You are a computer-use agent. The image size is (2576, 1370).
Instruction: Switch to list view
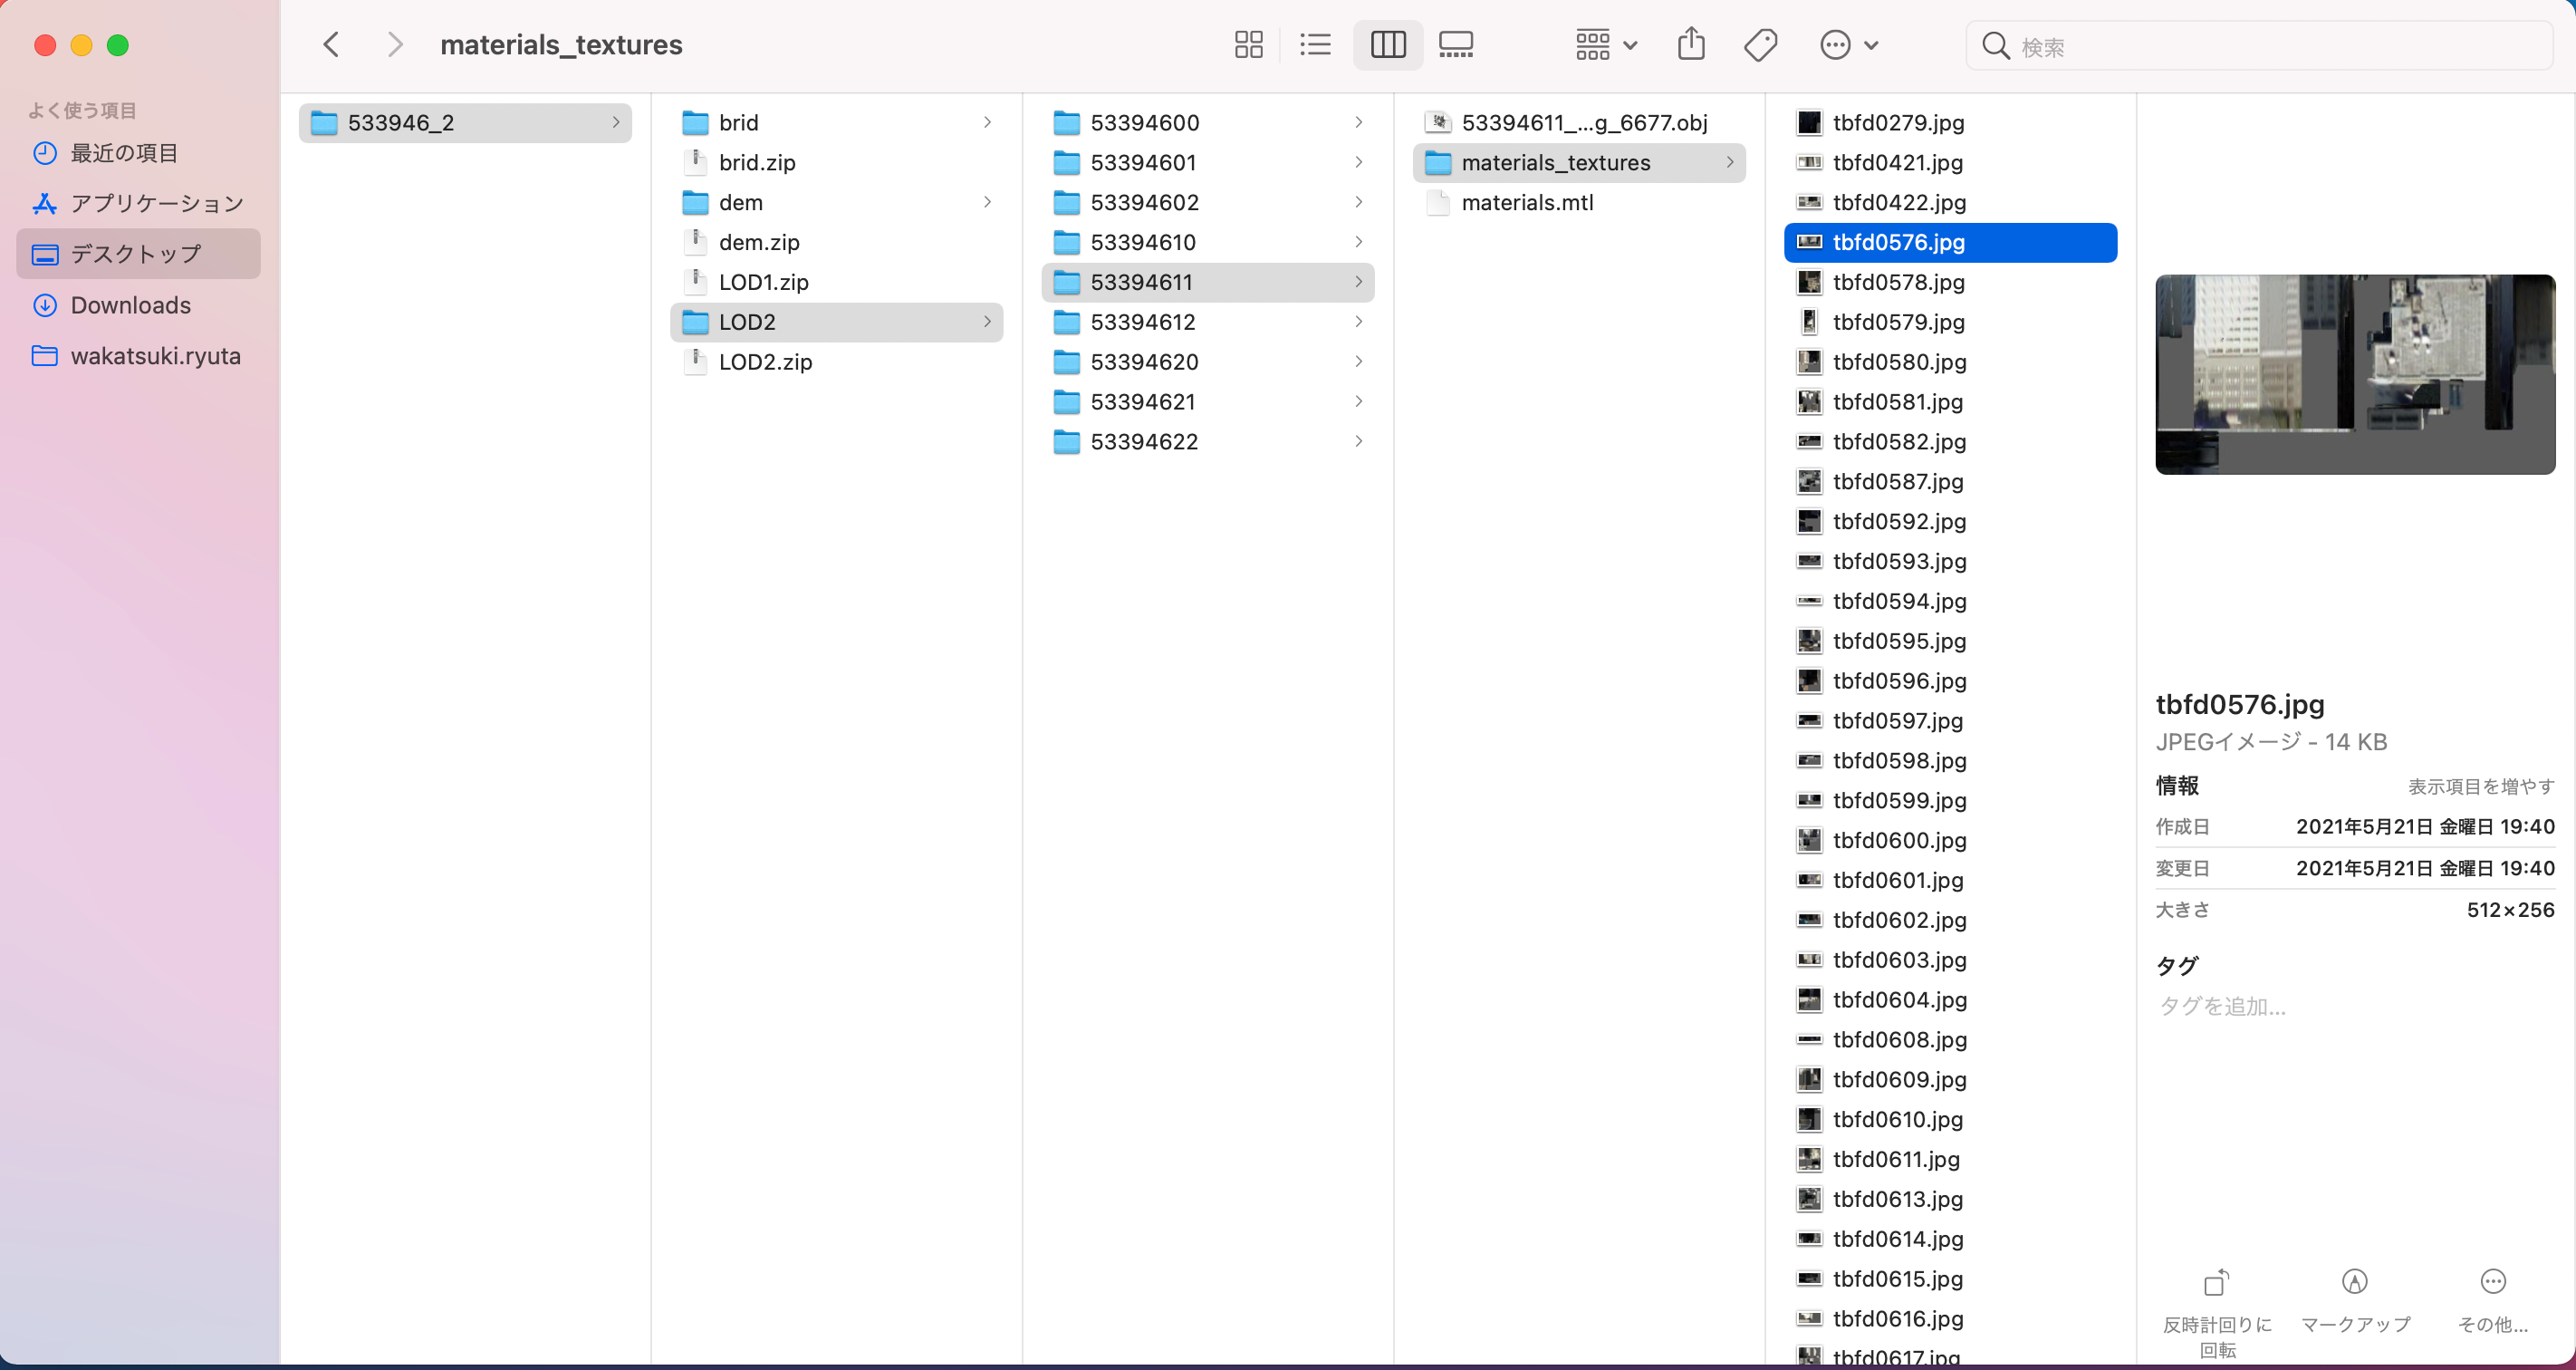[x=1315, y=45]
